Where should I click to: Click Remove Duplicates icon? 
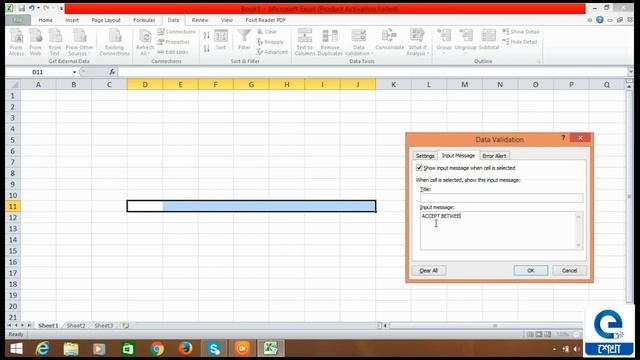tap(330, 42)
